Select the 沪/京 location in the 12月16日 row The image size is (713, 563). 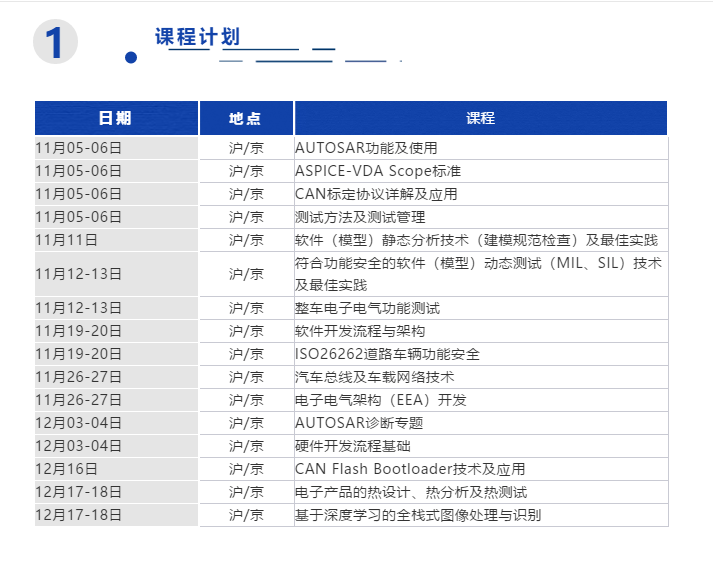click(x=246, y=469)
